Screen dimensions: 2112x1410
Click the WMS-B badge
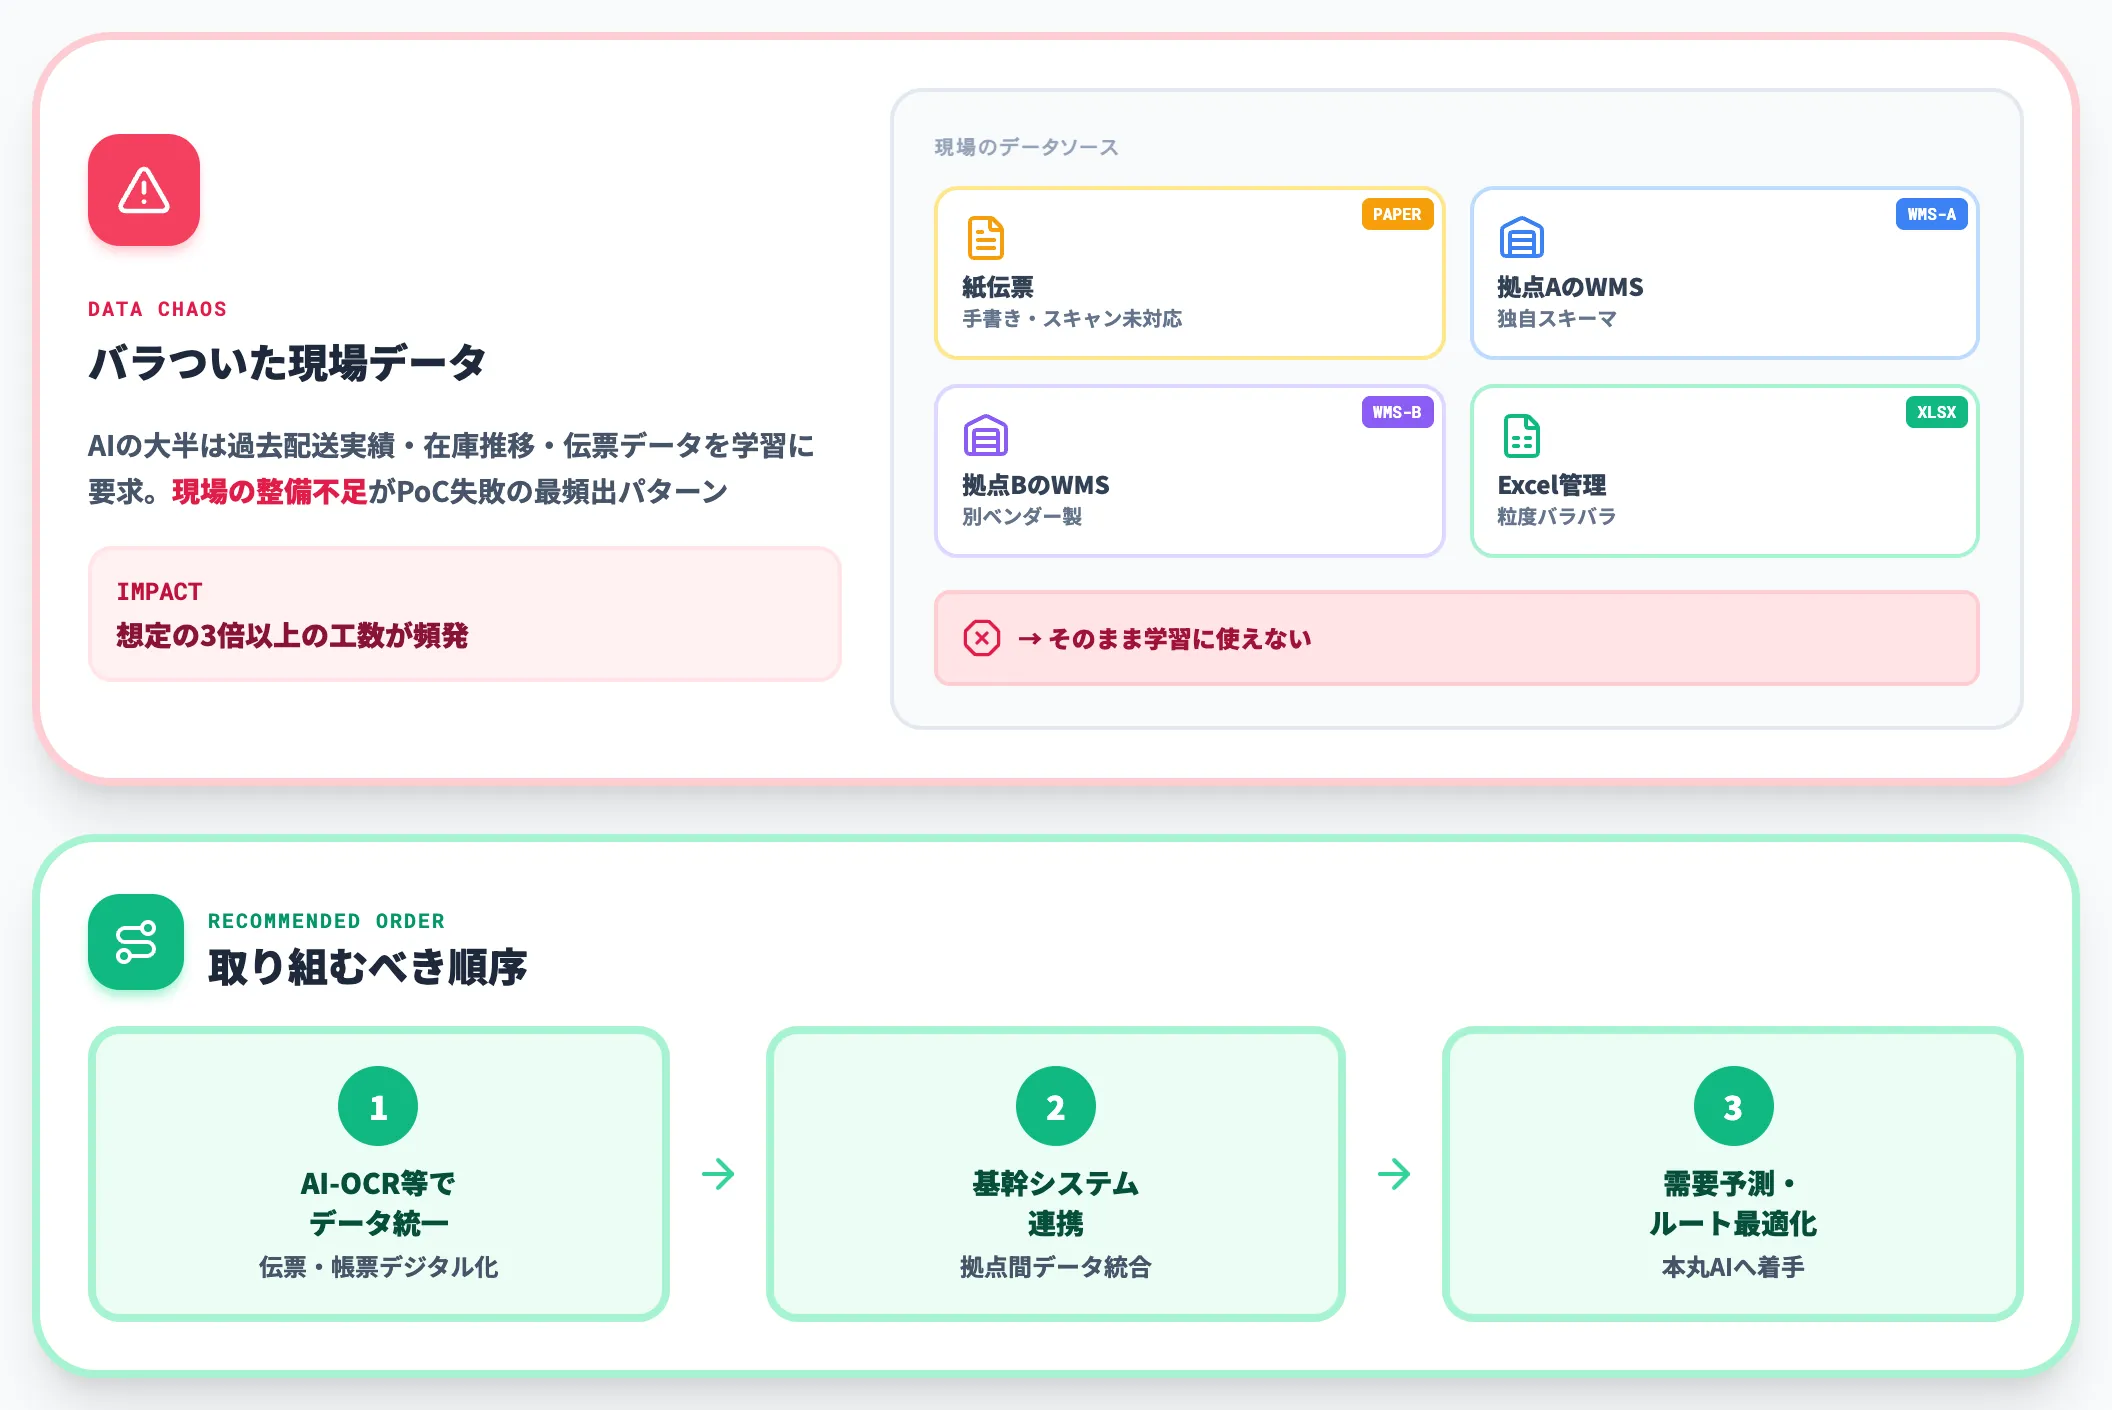coord(1397,412)
